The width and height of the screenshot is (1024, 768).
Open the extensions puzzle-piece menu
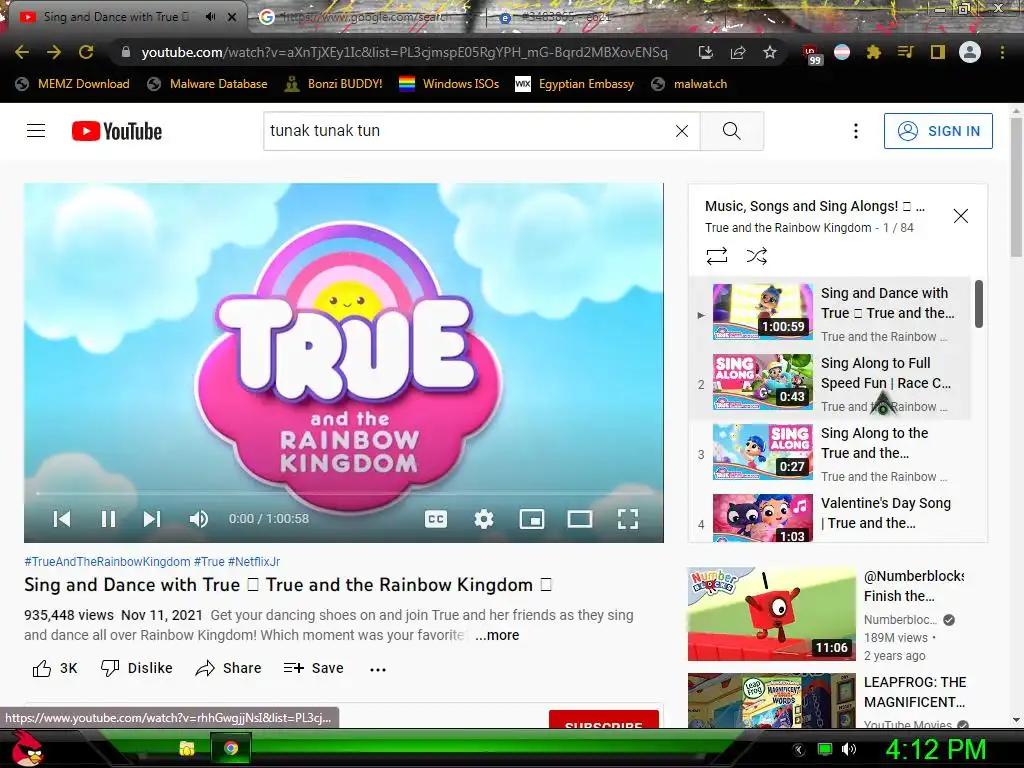pos(874,52)
